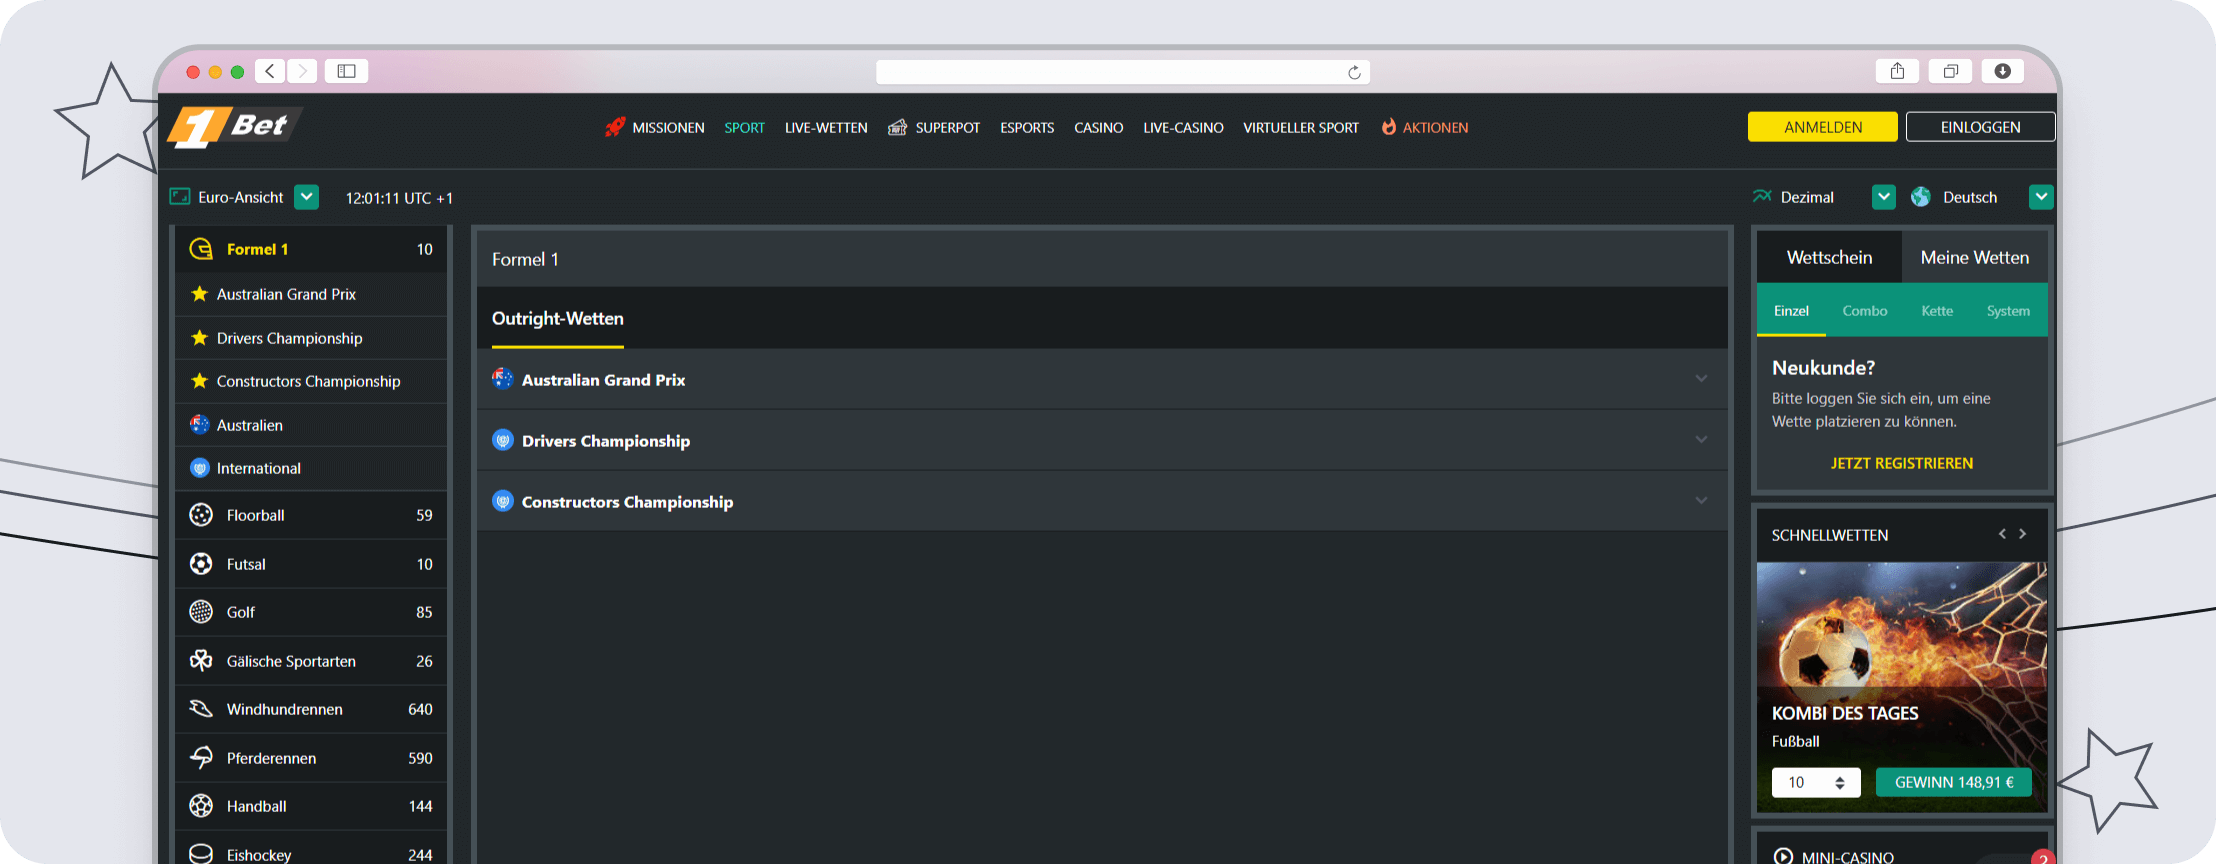The height and width of the screenshot is (864, 2216).
Task: Click the browser address bar
Action: pos(1123,72)
